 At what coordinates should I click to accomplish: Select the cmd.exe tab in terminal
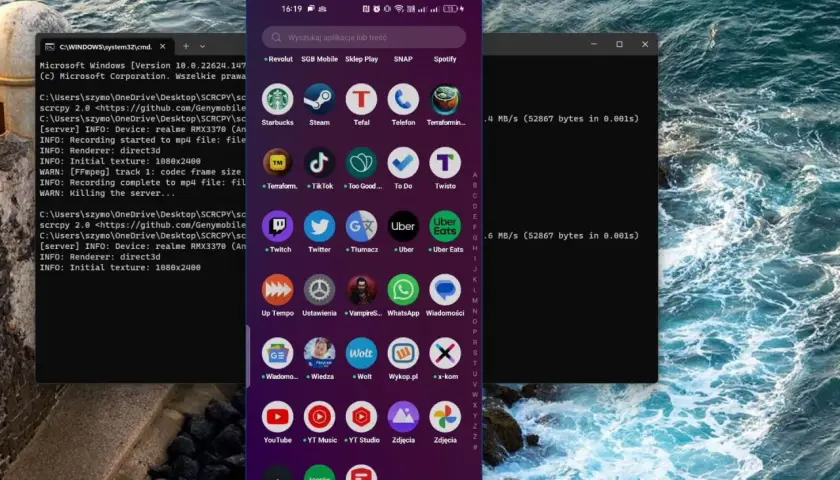[x=106, y=47]
